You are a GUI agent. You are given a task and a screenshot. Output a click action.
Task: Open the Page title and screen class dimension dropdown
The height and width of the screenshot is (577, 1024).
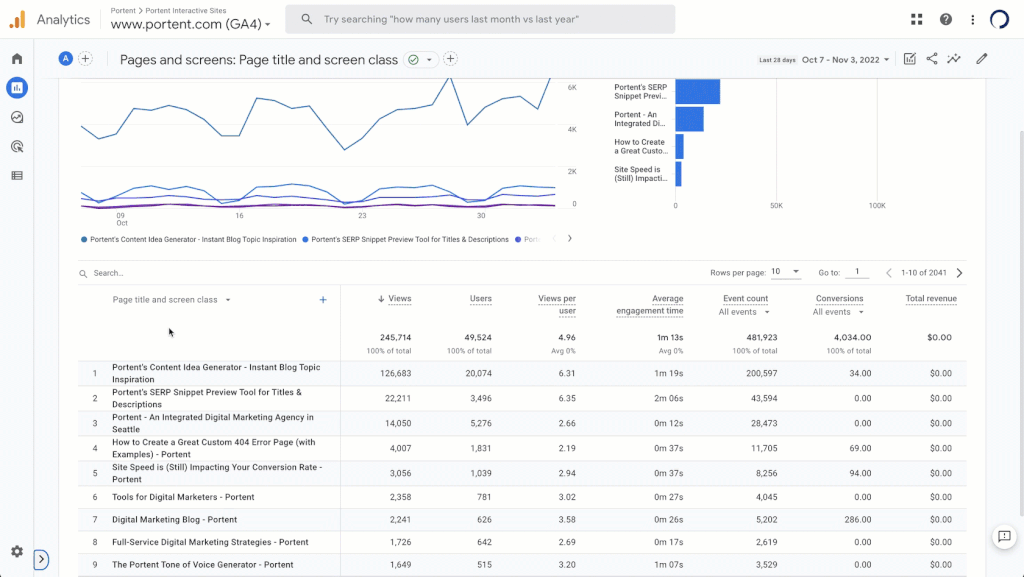pos(172,300)
